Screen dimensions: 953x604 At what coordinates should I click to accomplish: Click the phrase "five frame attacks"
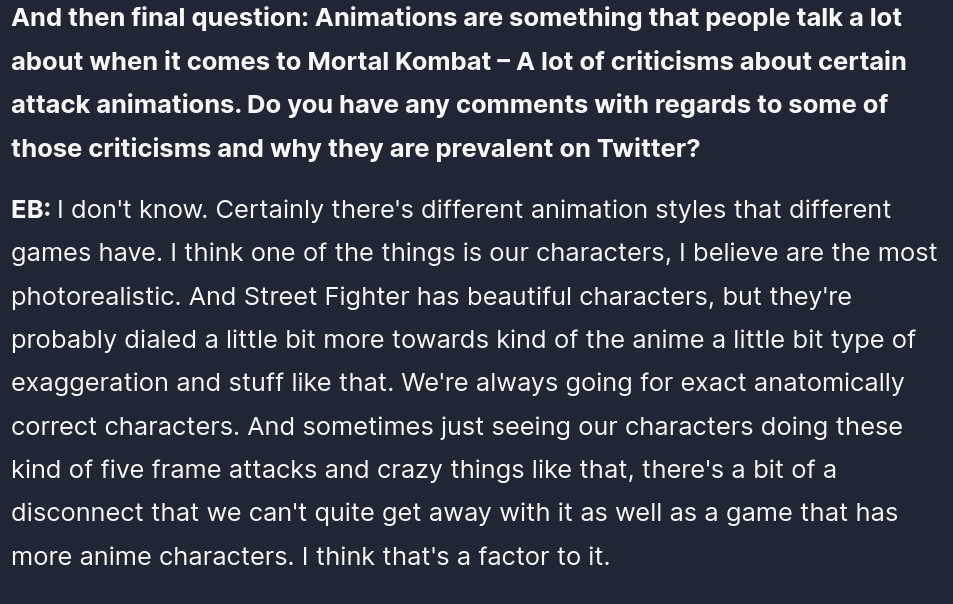(x=208, y=470)
